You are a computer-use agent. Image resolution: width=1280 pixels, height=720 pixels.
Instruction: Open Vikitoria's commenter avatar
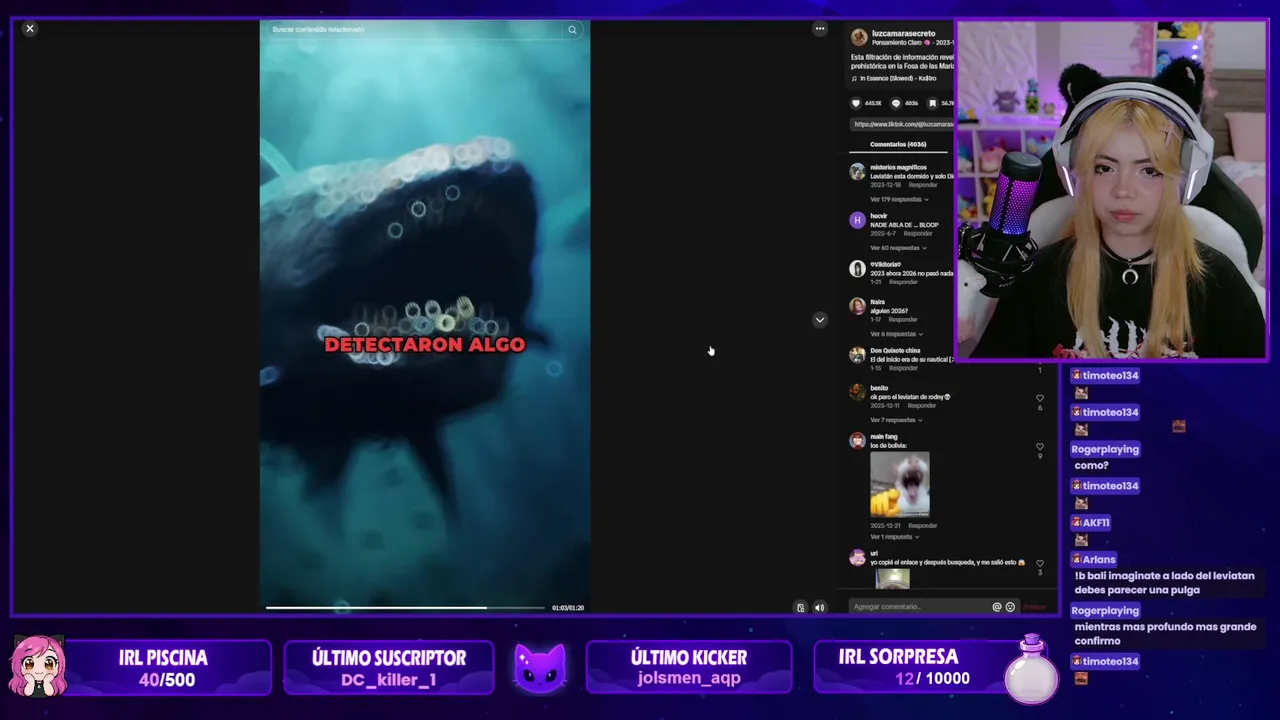tap(857, 269)
